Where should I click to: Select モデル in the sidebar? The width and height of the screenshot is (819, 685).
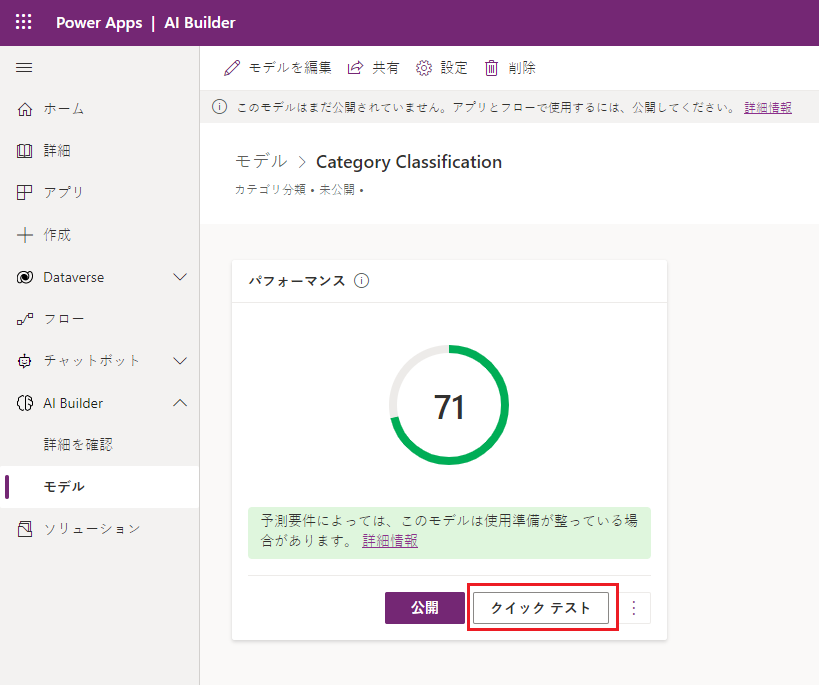(x=64, y=486)
